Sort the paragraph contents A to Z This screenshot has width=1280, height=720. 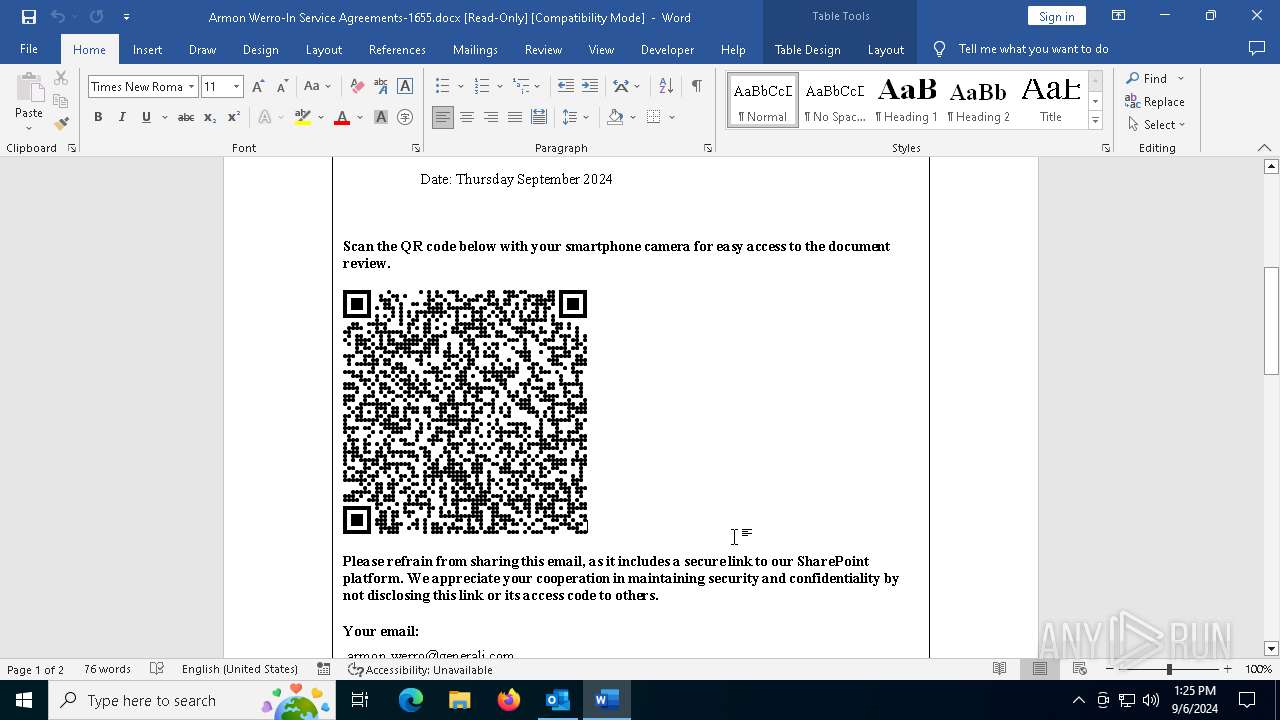tap(666, 87)
